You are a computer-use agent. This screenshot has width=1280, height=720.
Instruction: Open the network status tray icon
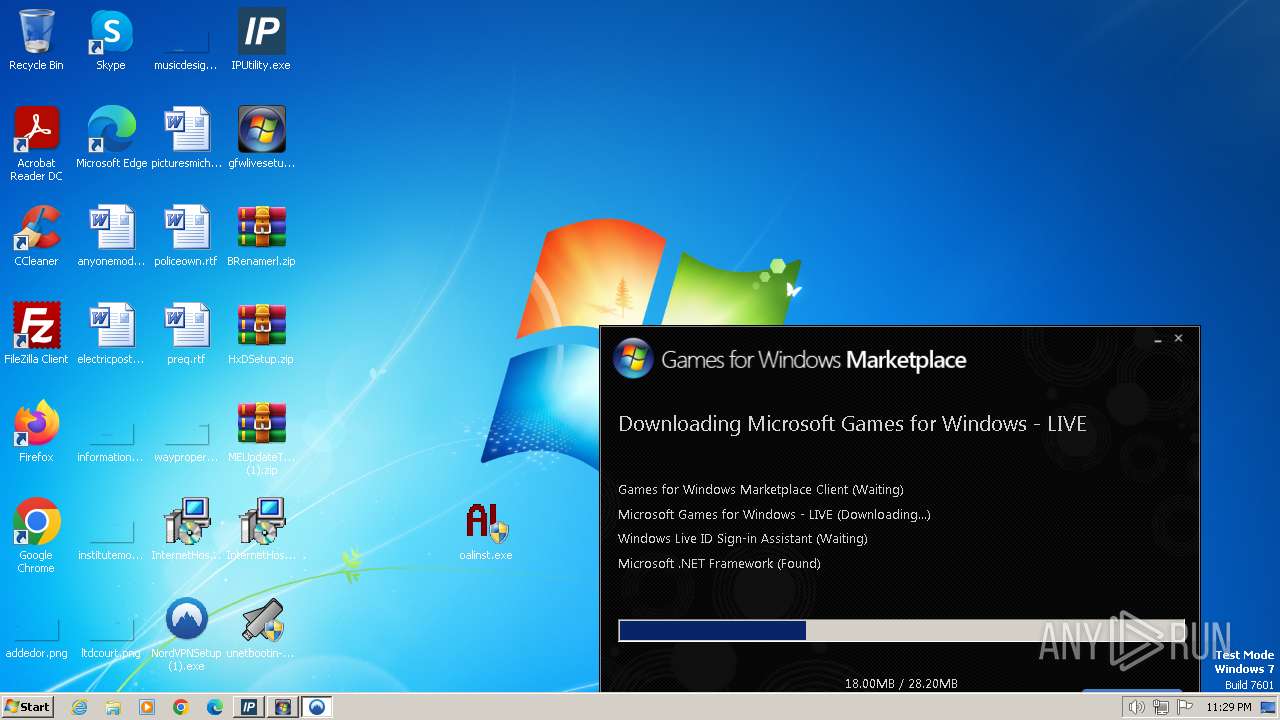(1161, 707)
